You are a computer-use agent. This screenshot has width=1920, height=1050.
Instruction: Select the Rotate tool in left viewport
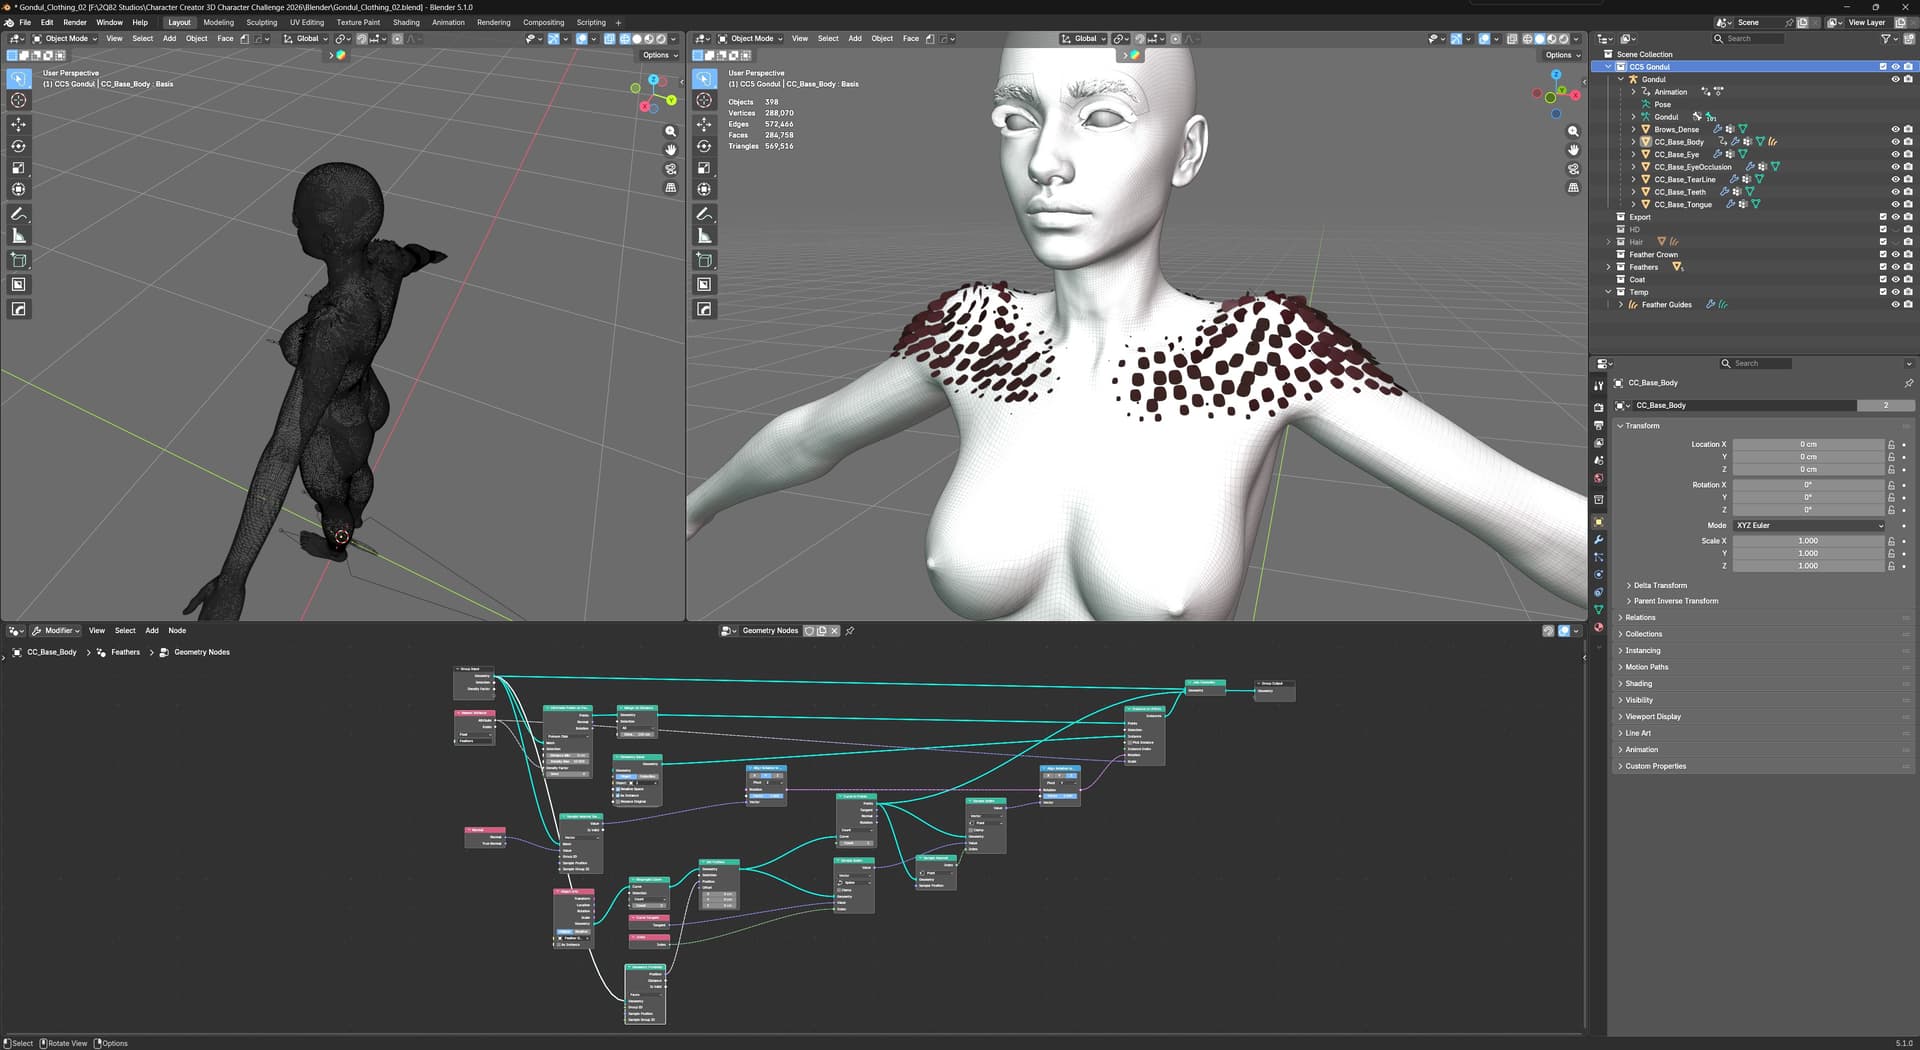click(18, 146)
